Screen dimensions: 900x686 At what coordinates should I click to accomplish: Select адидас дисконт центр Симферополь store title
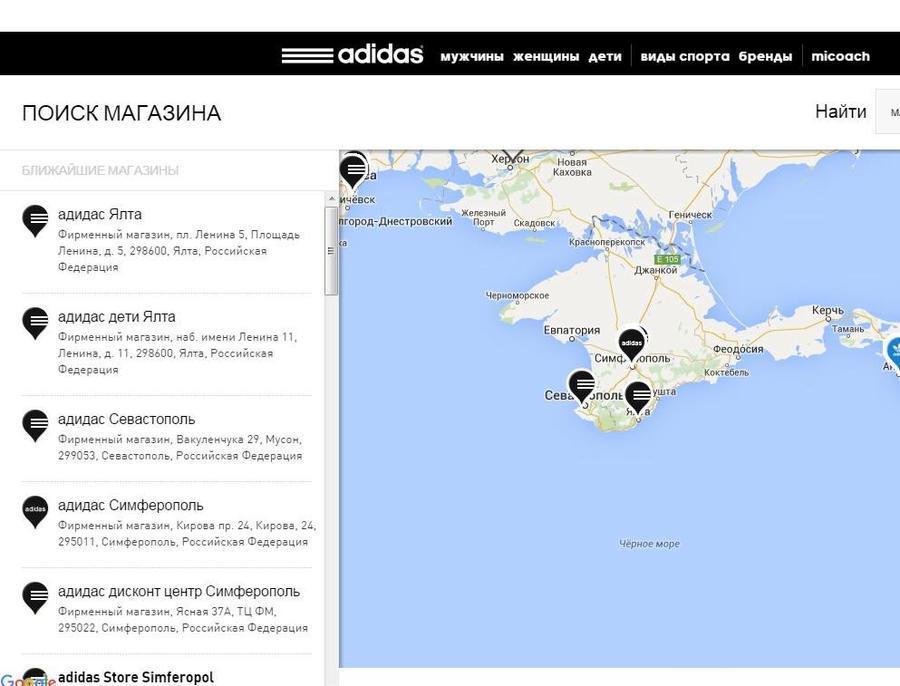(x=179, y=591)
